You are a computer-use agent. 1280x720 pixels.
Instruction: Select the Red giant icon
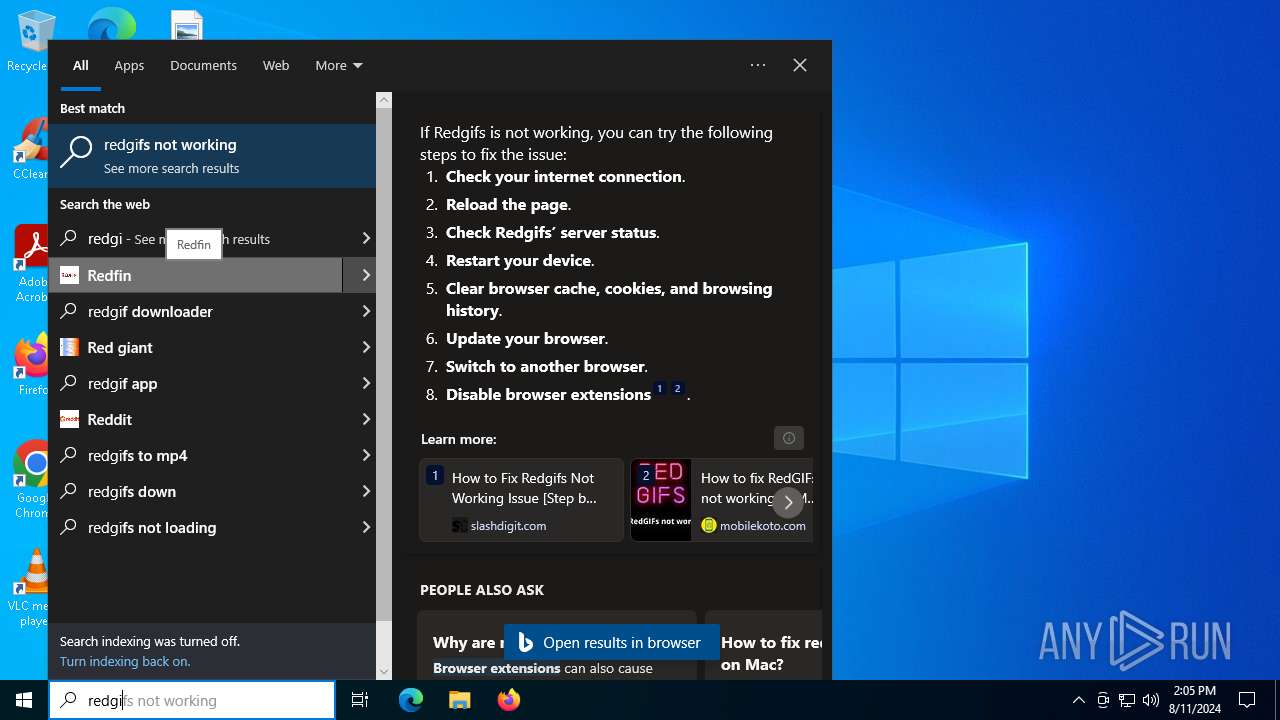pos(69,347)
